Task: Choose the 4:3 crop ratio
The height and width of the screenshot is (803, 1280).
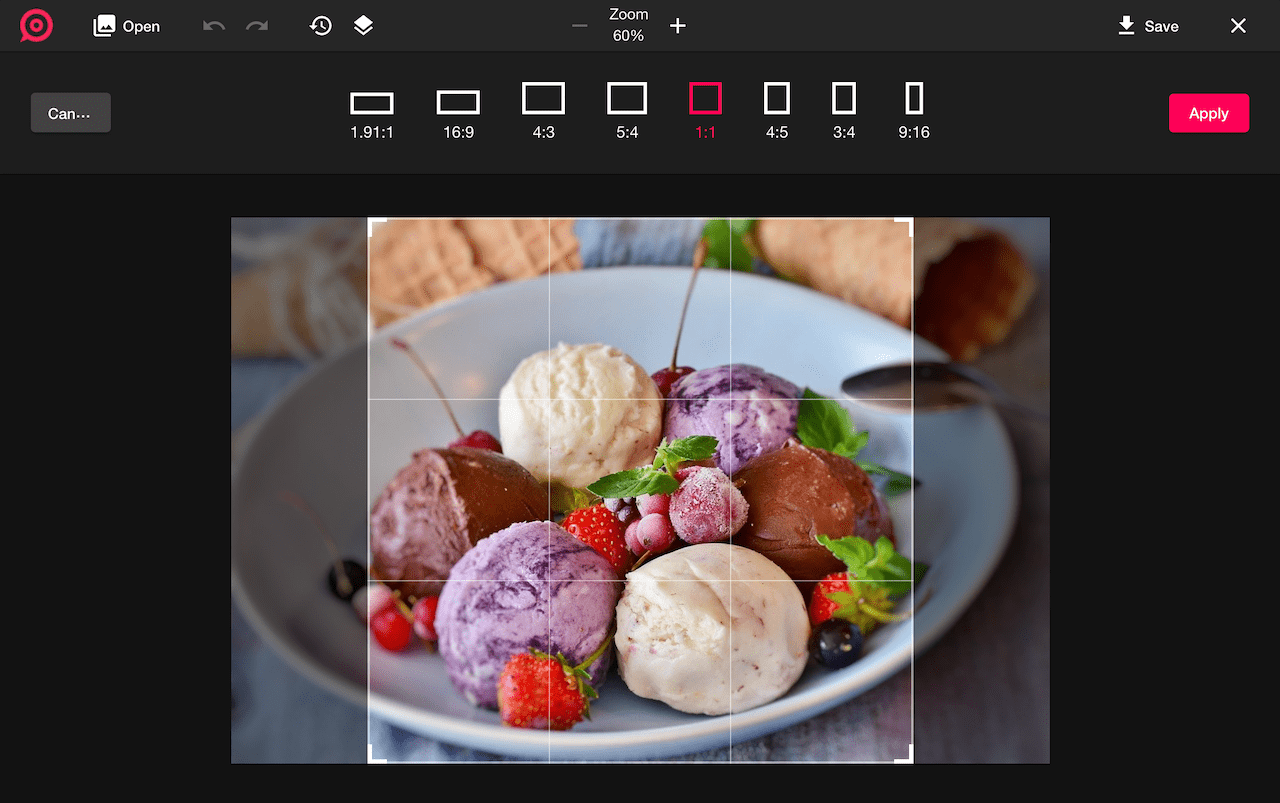Action: (543, 111)
